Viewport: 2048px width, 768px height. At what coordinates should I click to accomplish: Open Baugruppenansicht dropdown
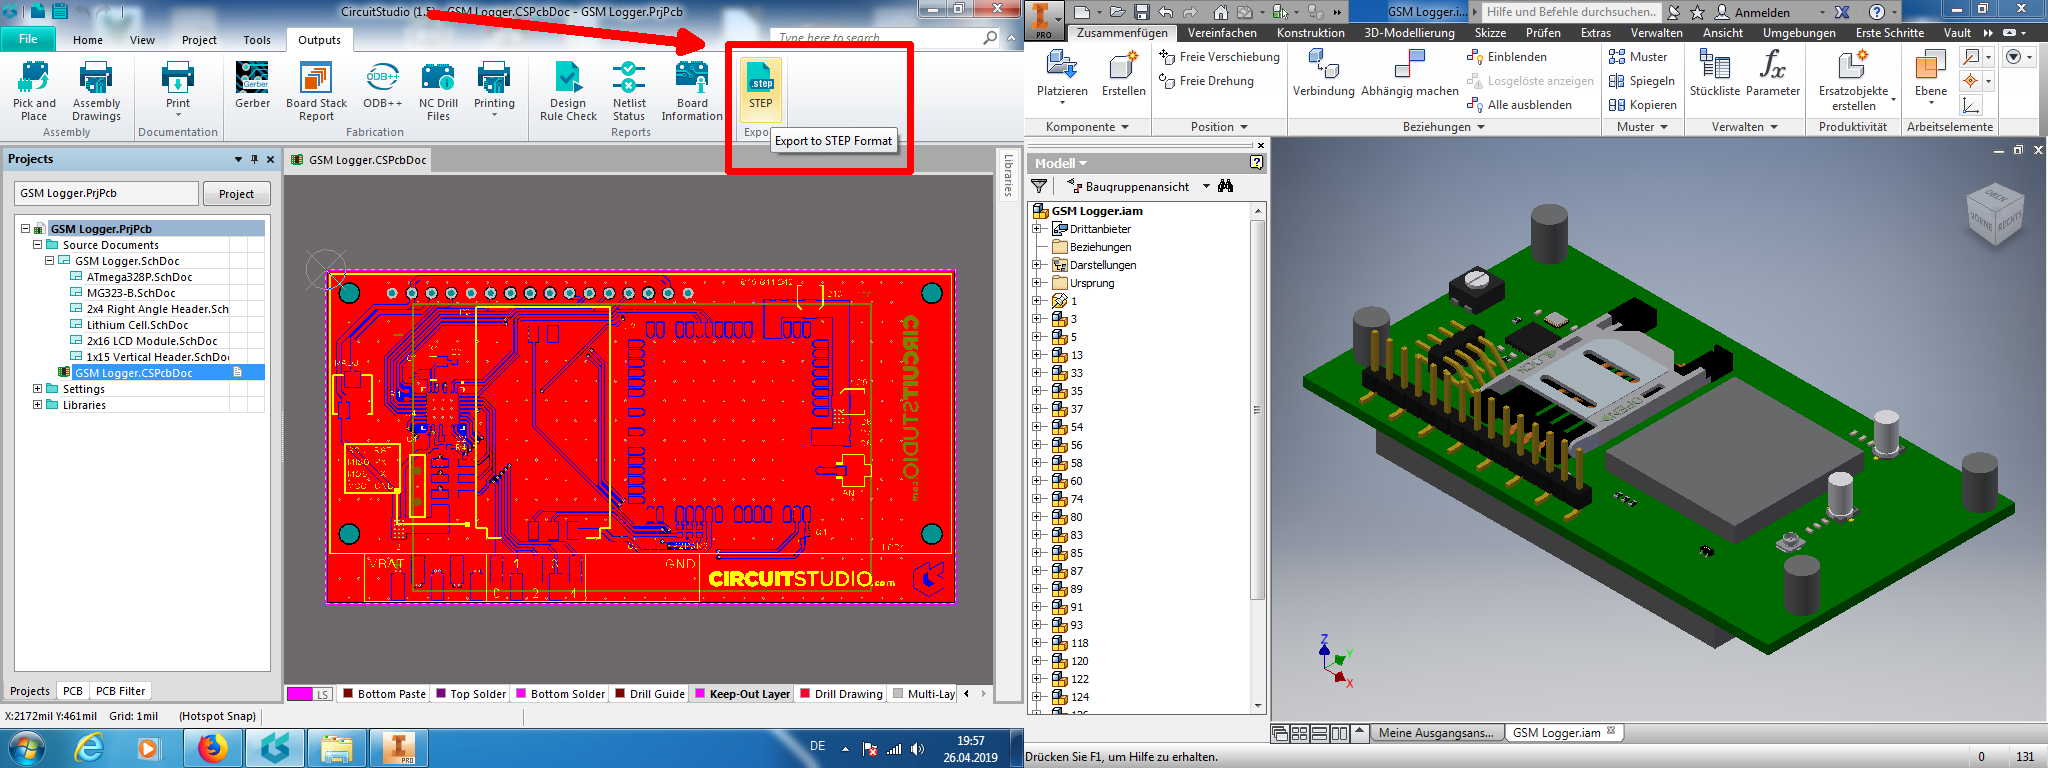1206,186
